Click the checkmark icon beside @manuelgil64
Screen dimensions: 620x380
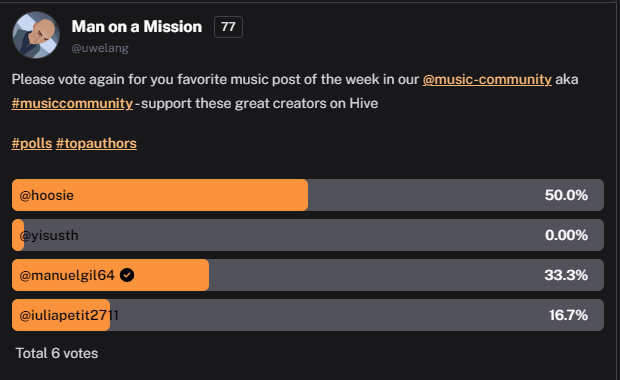(x=127, y=275)
